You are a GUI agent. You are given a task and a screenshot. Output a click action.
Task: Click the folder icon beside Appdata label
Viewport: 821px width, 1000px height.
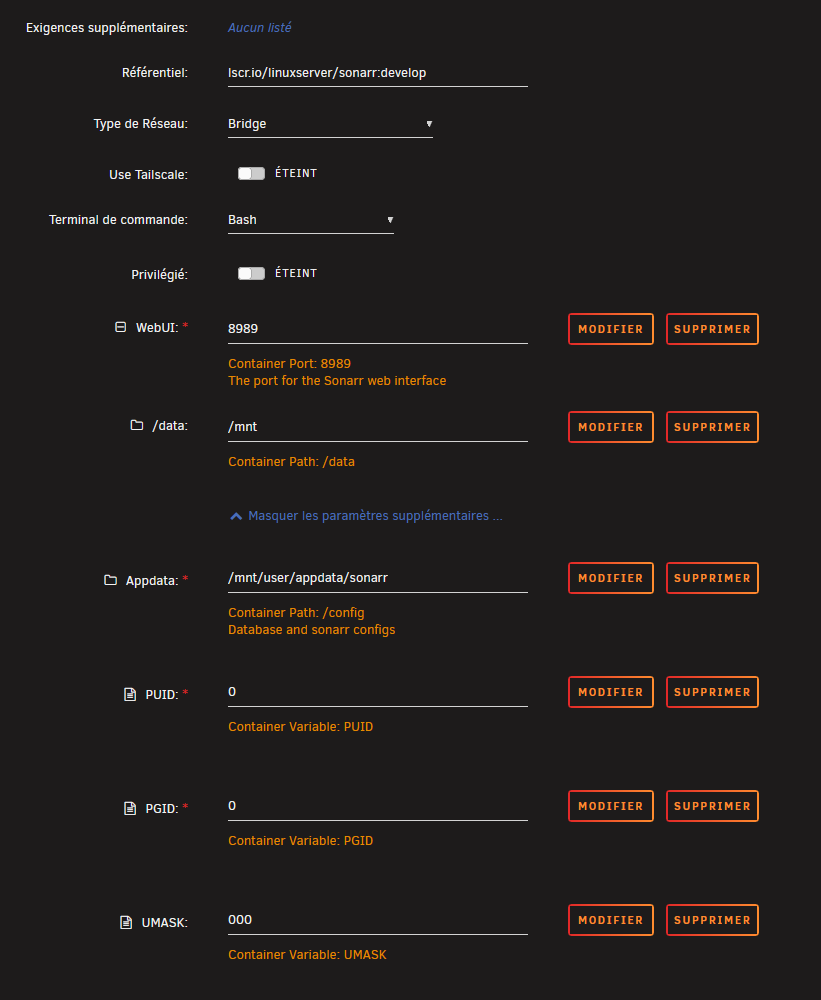click(110, 580)
